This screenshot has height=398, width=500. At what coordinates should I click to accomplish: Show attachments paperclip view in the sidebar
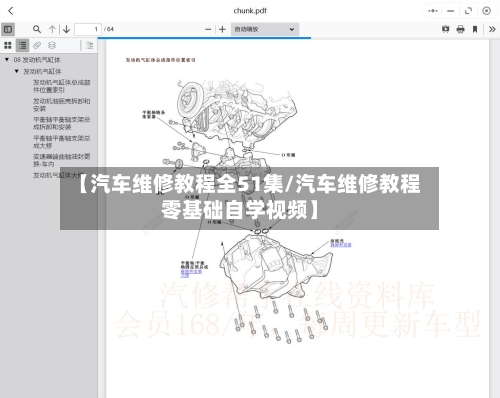point(37,45)
